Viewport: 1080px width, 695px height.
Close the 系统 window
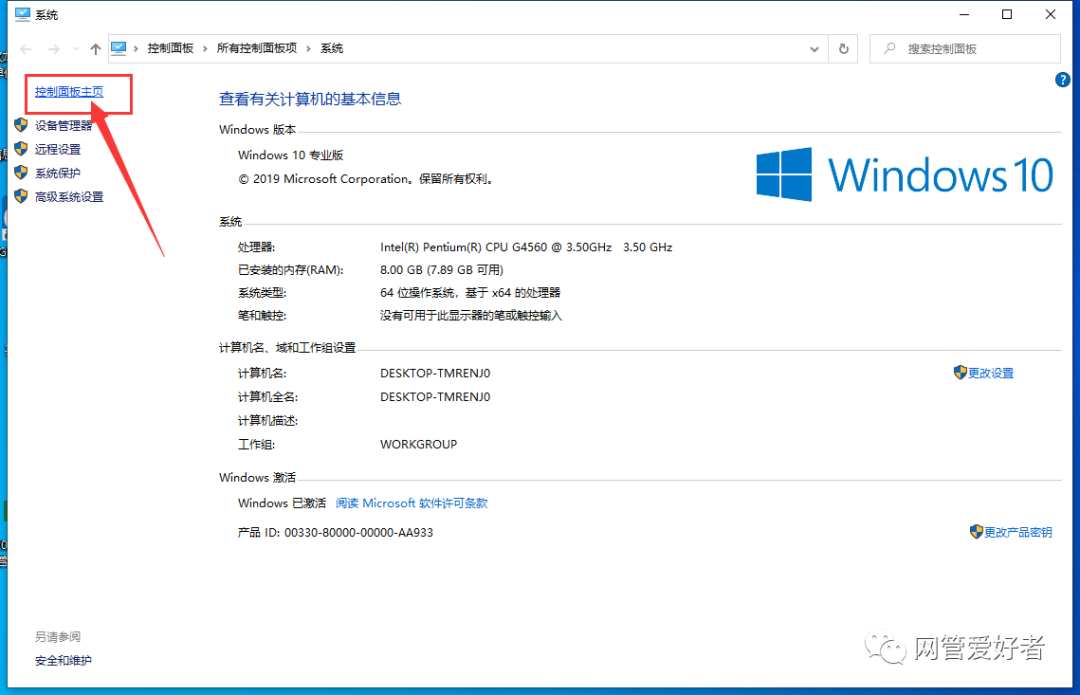(1050, 14)
